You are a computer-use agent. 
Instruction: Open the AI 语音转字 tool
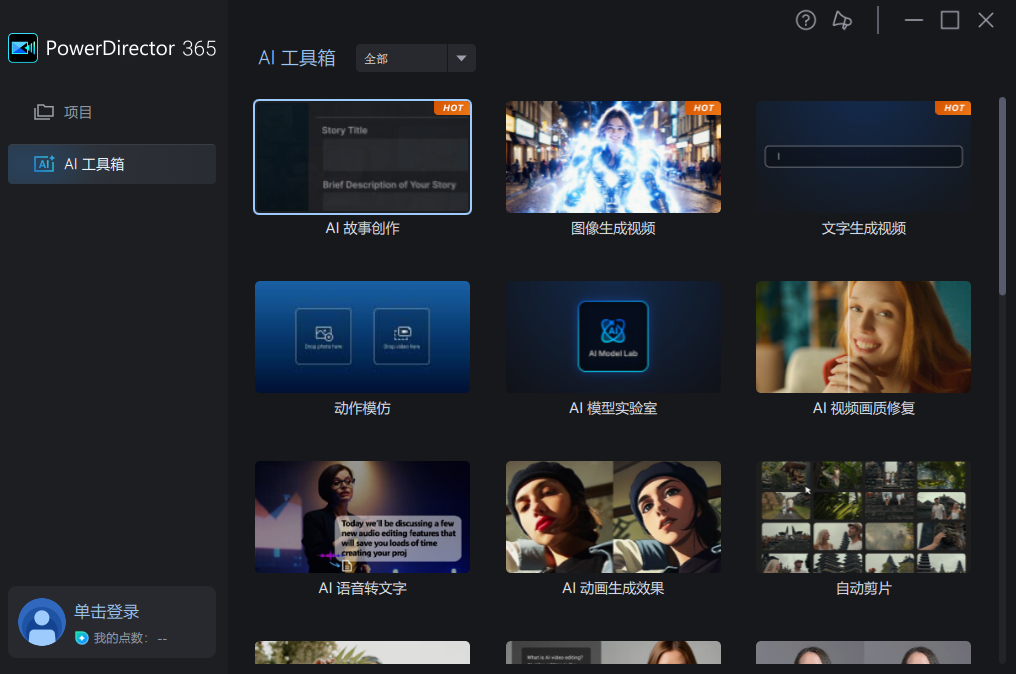pos(362,517)
